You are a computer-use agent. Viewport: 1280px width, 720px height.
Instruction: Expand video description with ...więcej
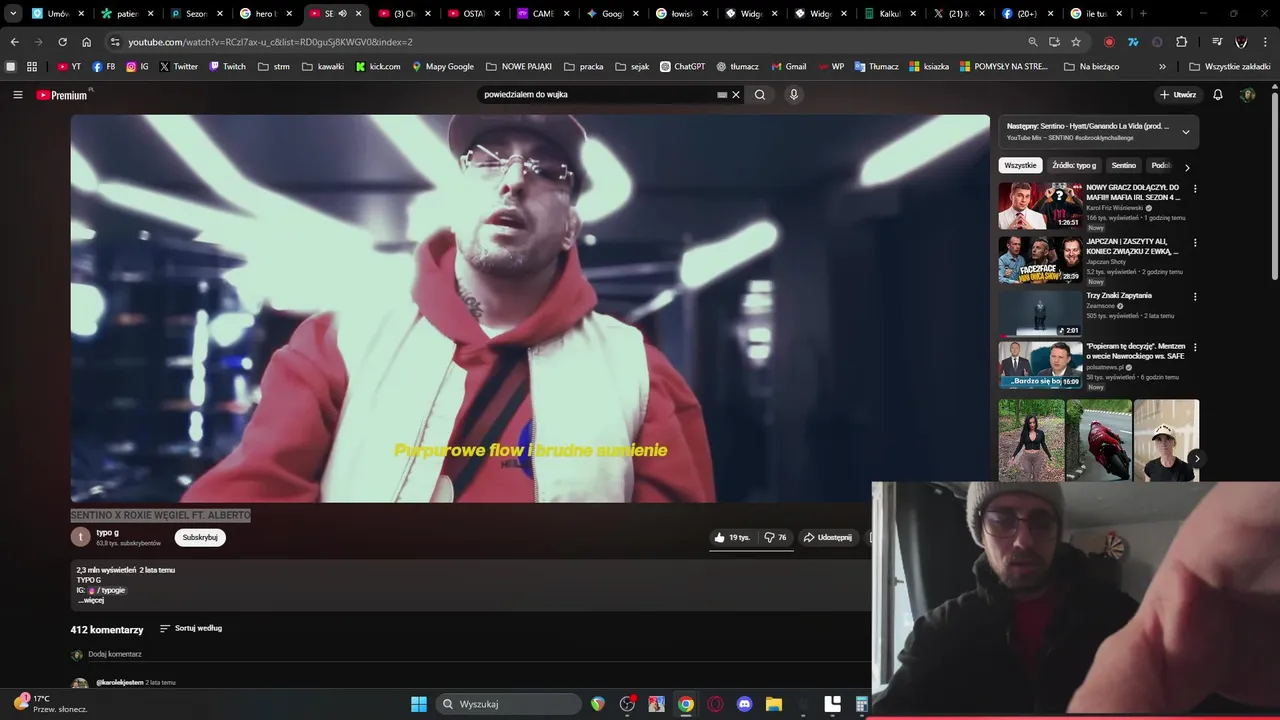90,600
